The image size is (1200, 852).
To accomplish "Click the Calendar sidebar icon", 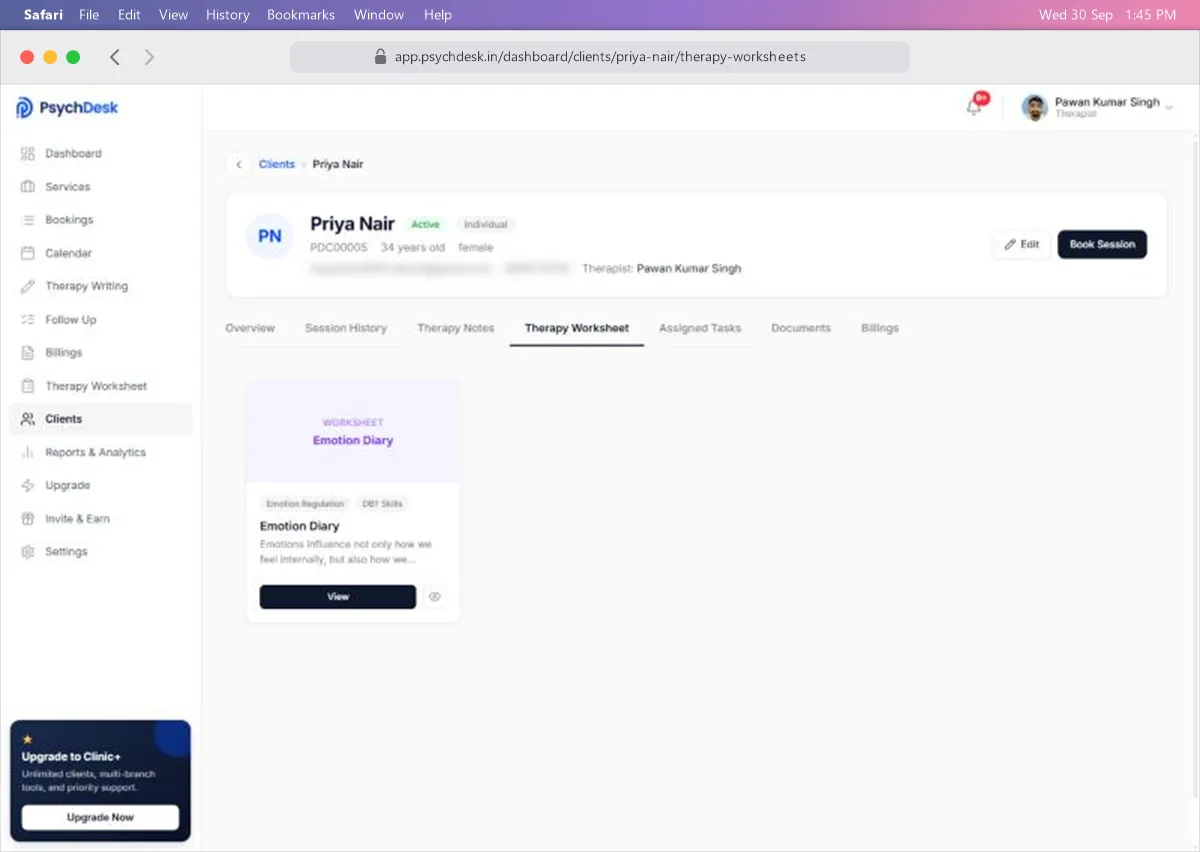I will [28, 253].
